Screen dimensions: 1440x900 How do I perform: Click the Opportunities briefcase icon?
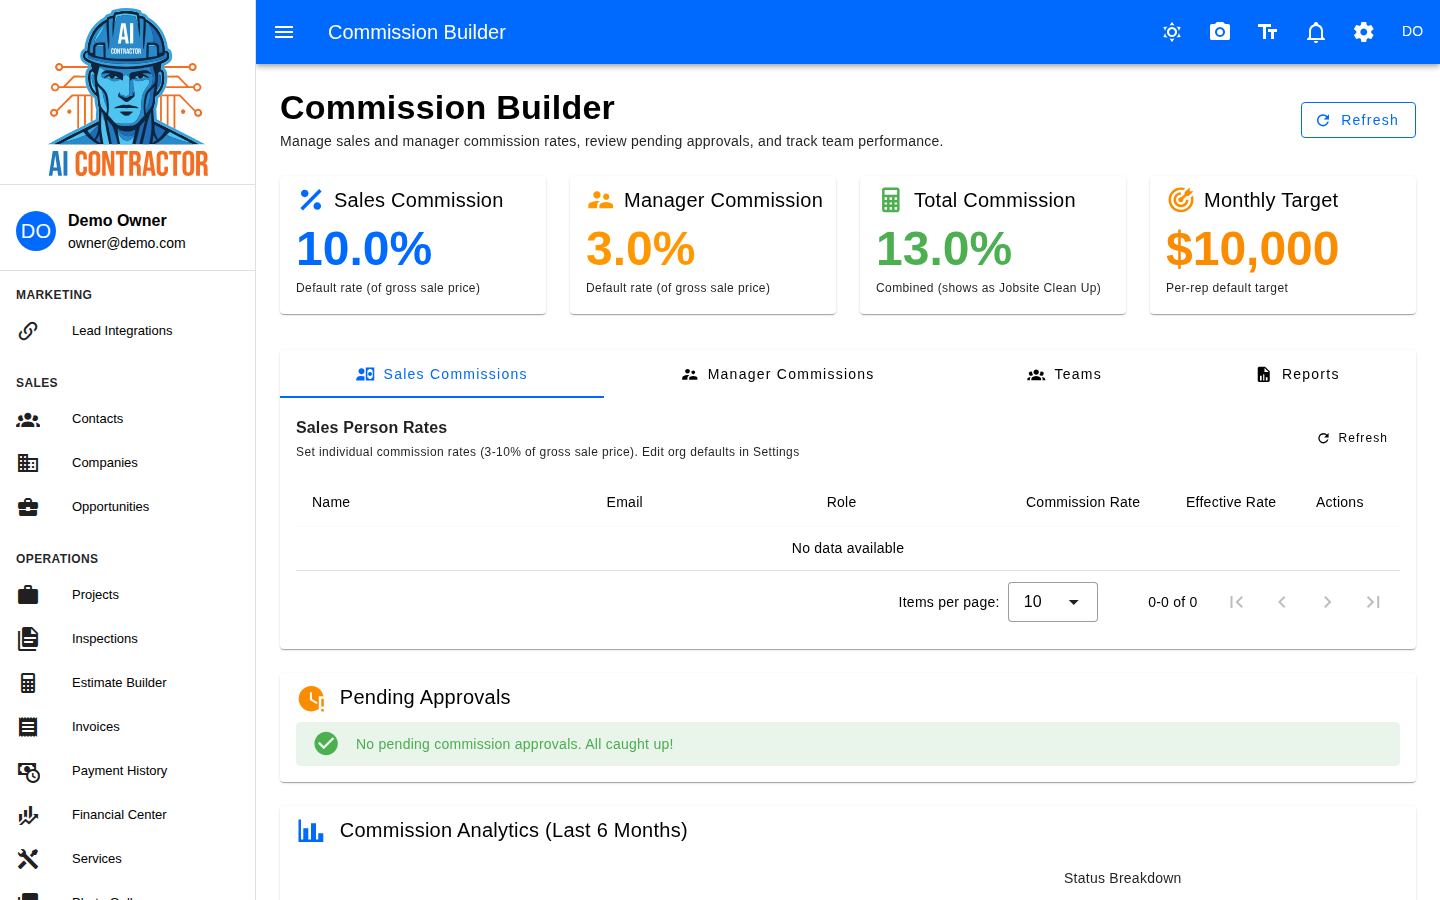[x=28, y=507]
